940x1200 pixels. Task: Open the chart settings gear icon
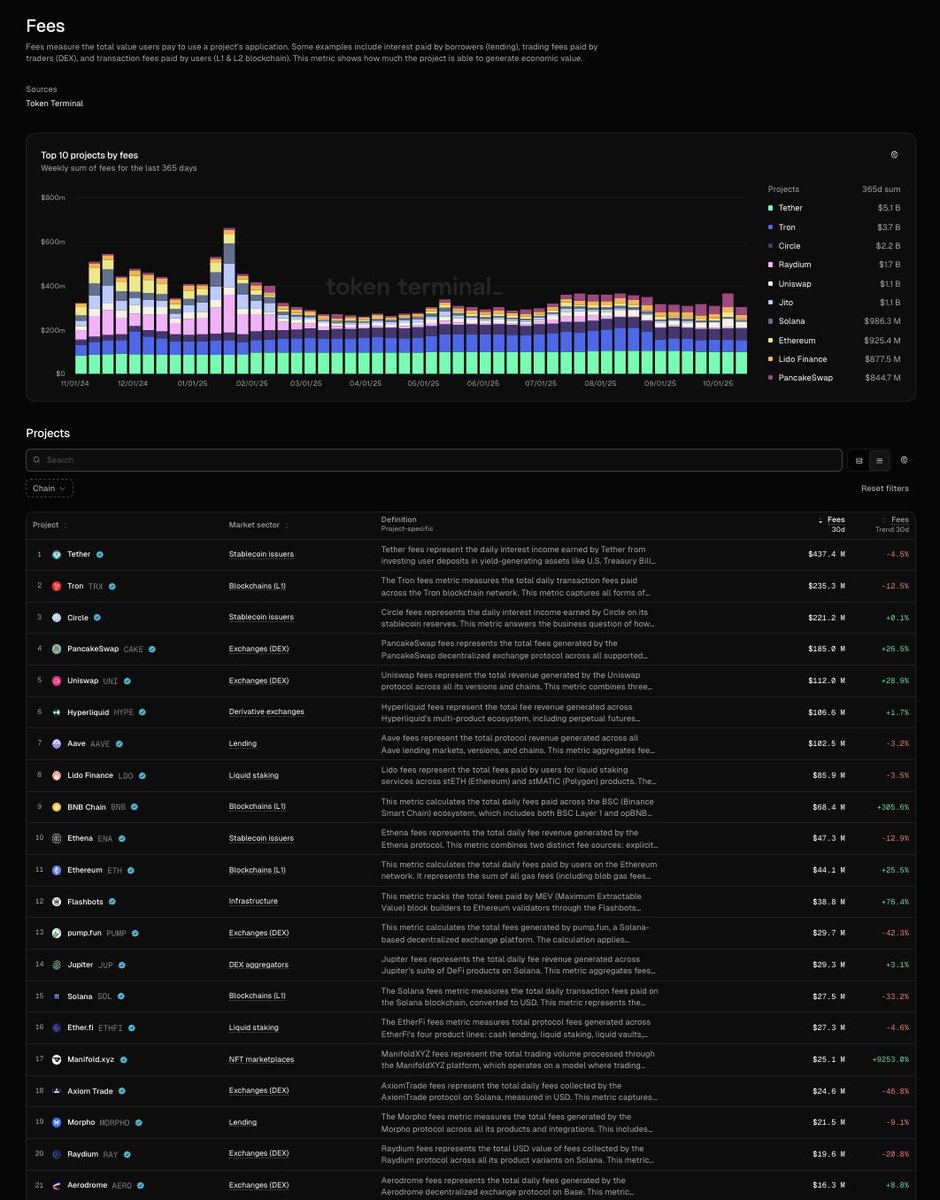894,155
